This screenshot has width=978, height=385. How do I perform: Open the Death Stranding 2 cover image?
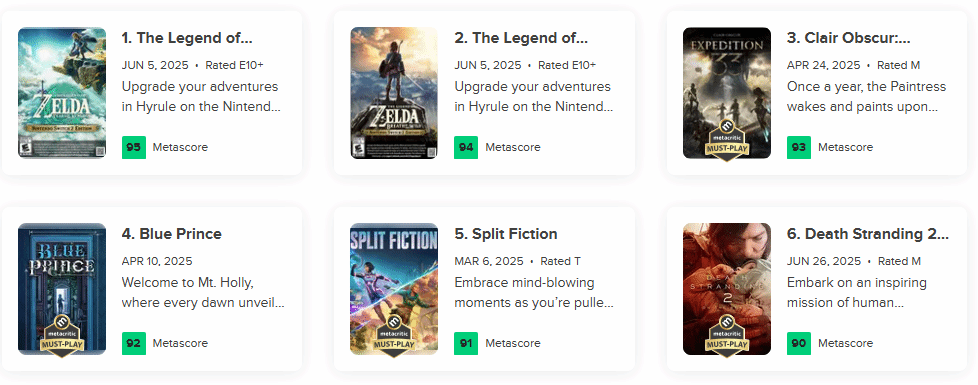pyautogui.click(x=727, y=289)
